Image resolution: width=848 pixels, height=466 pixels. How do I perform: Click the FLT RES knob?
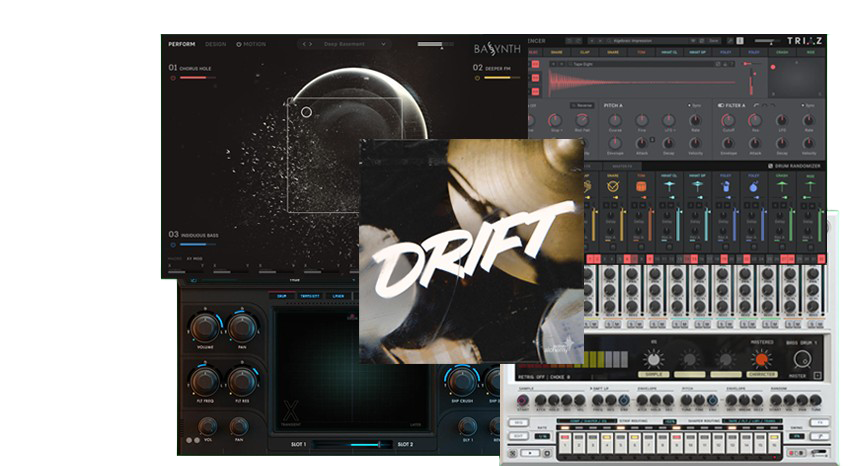pyautogui.click(x=242, y=381)
